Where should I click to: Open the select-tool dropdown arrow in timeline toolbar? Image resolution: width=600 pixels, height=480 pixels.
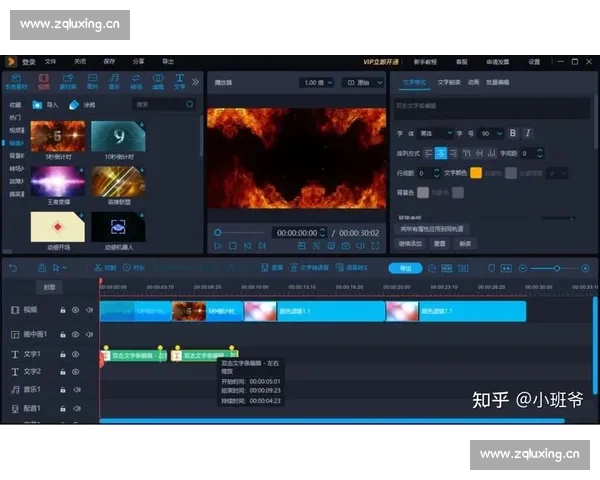[x=65, y=268]
